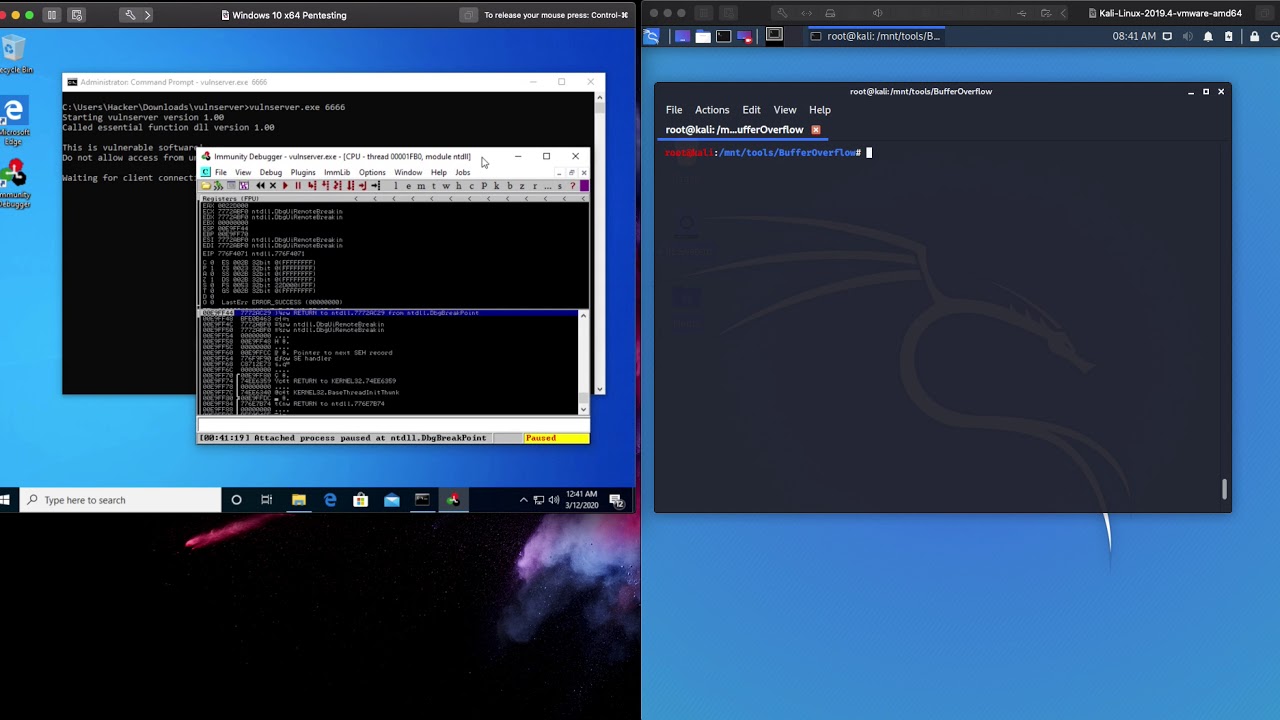Image resolution: width=1280 pixels, height=720 pixels.
Task: Open Plugins menu in Immunity Debugger
Action: (x=303, y=172)
